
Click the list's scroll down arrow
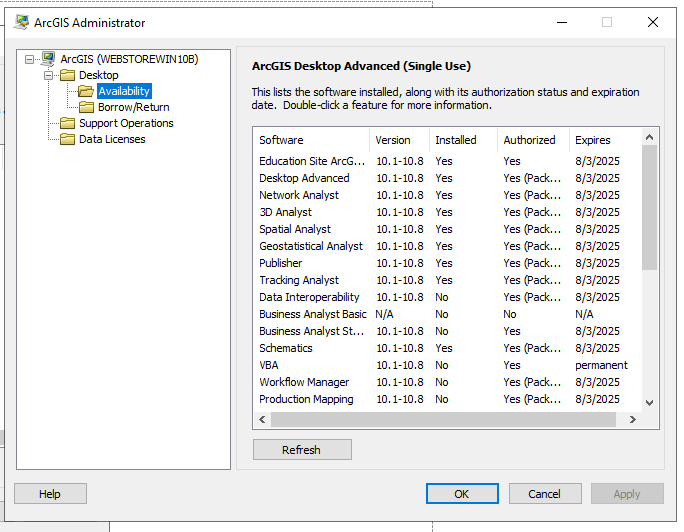coord(650,402)
